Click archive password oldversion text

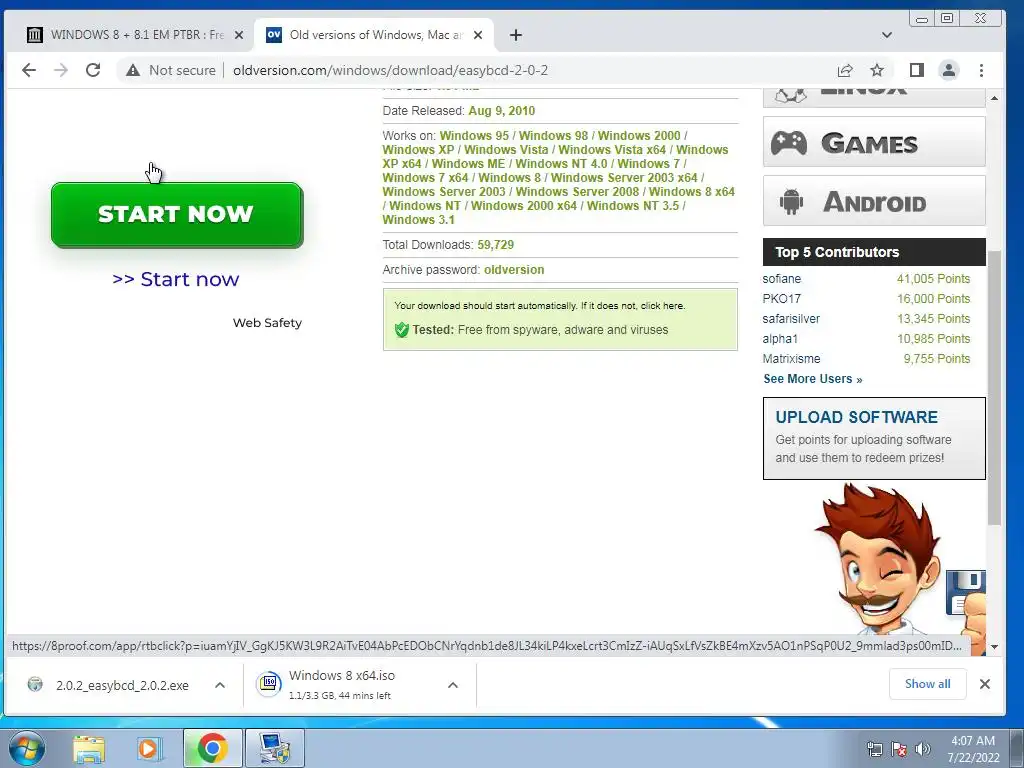pyautogui.click(x=514, y=270)
